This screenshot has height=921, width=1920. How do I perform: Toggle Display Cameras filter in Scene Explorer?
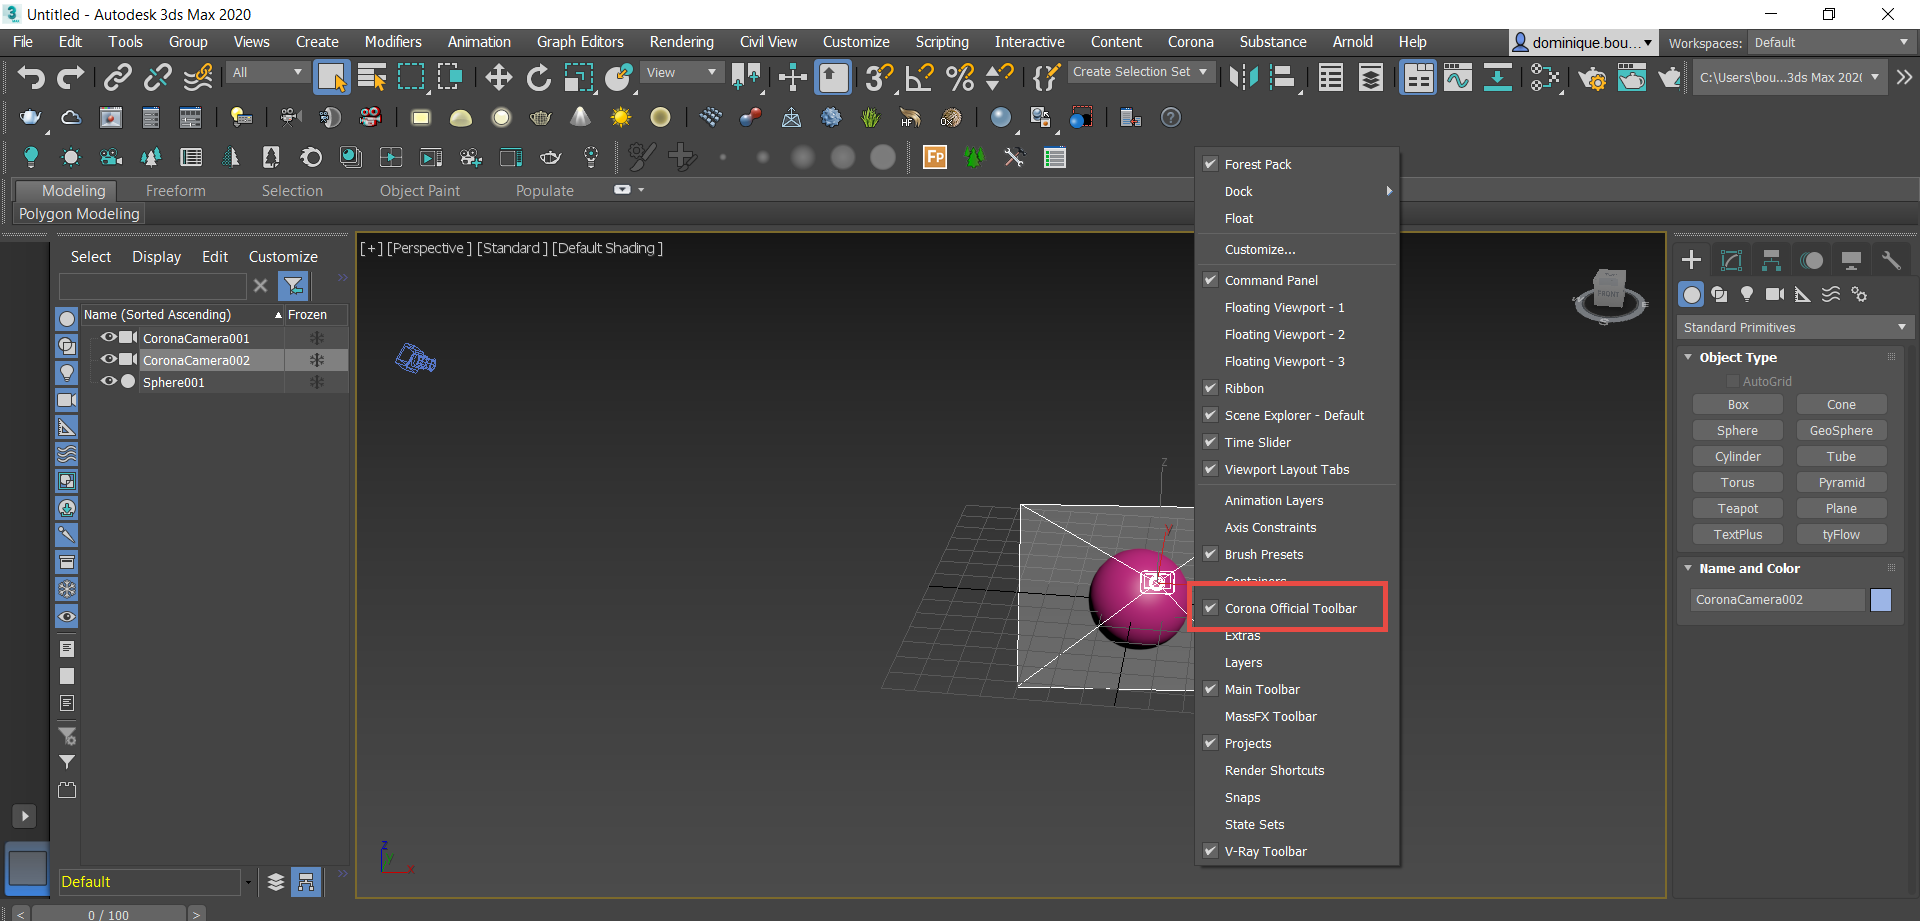[67, 400]
